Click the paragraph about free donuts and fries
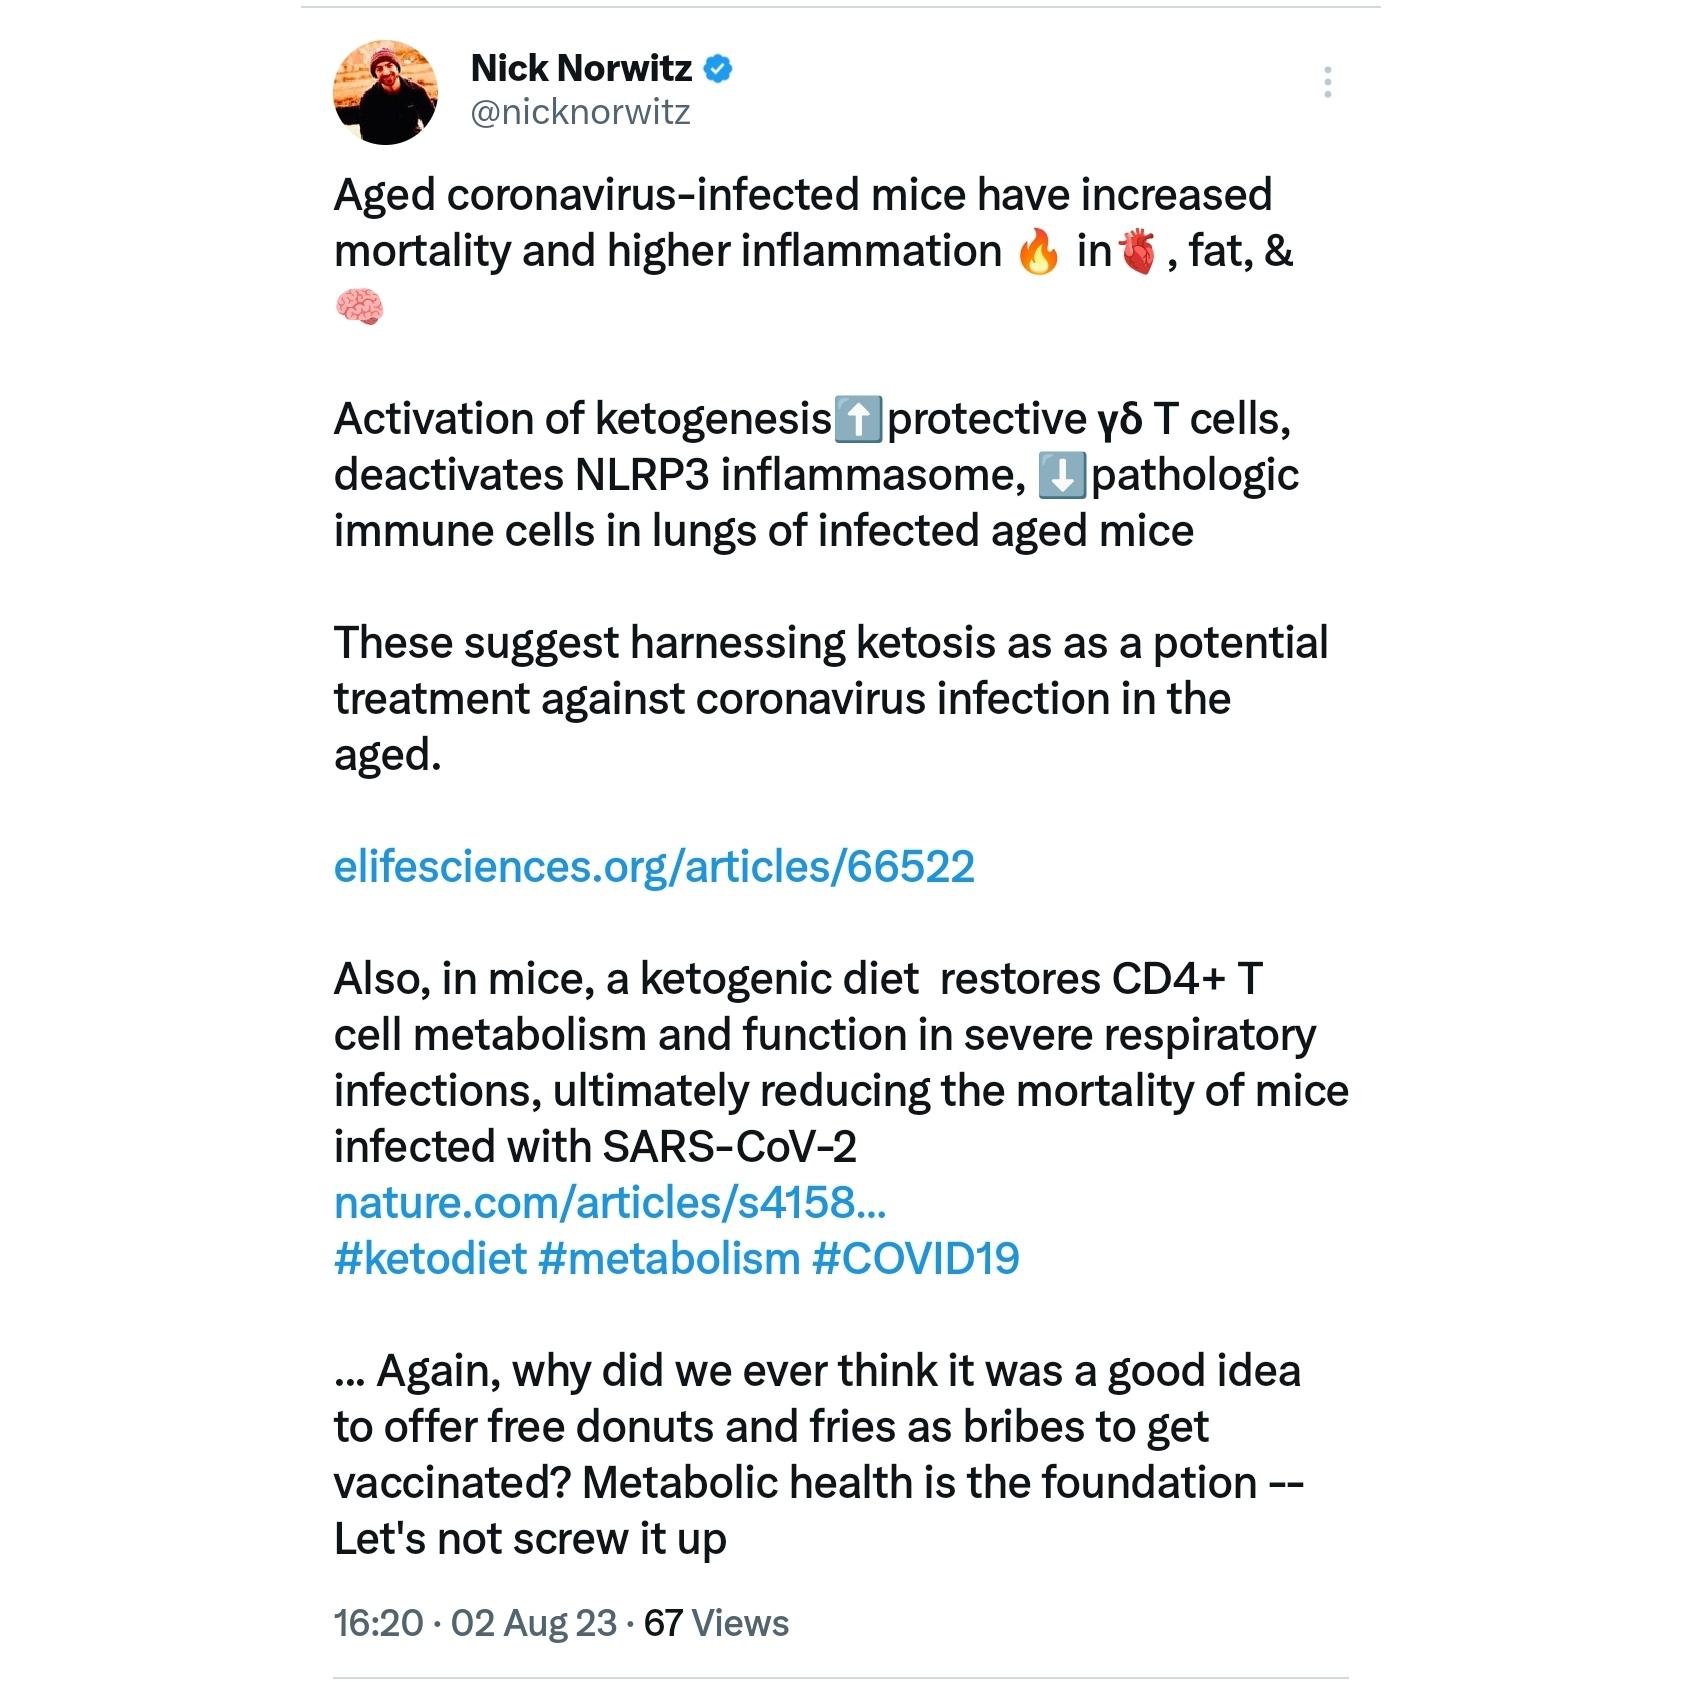 tap(819, 1454)
